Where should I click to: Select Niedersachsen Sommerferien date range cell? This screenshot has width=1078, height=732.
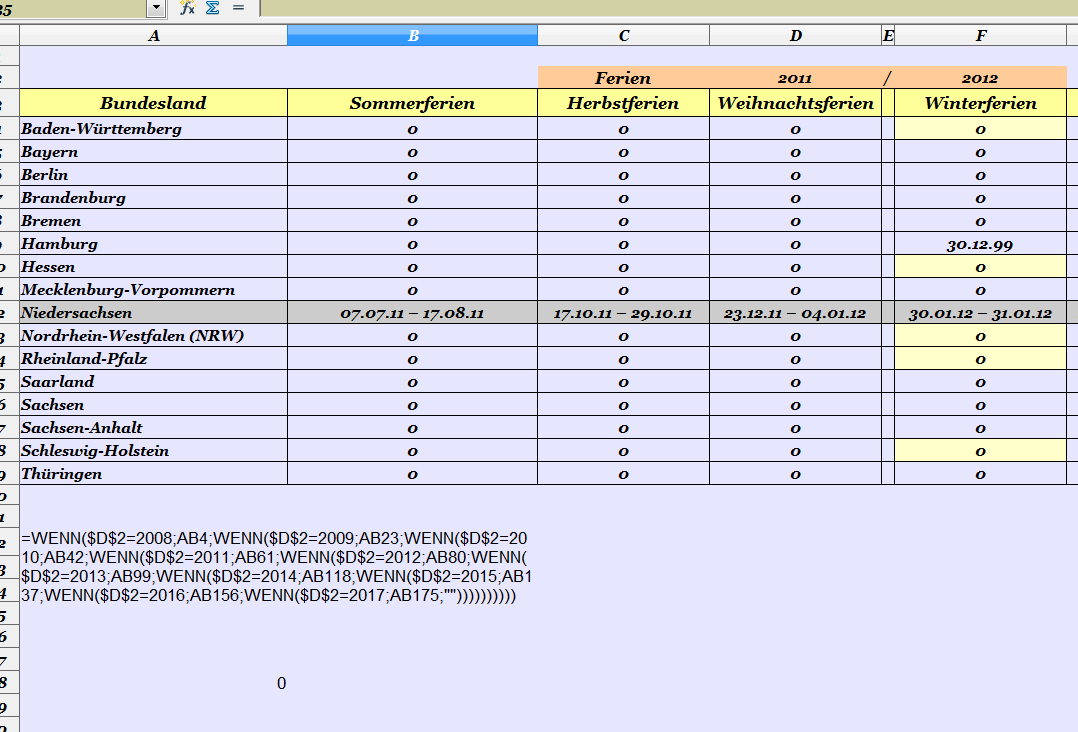[x=412, y=313]
